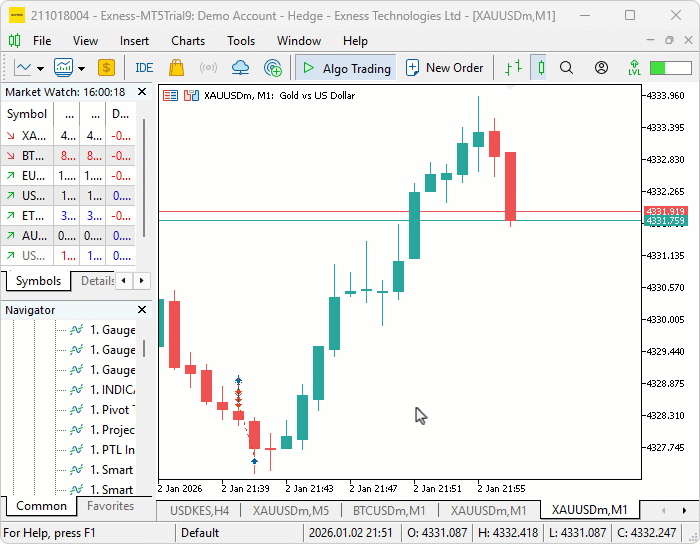The image size is (700, 544).
Task: Select the XA... symbol row
Action: (x=68, y=136)
